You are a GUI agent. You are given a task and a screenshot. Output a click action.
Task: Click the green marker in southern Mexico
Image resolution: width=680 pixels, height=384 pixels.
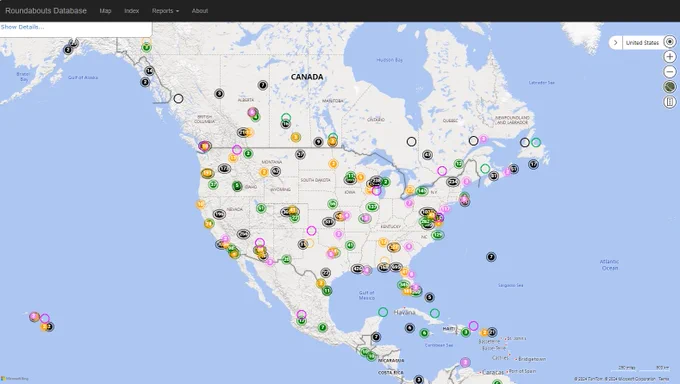pyautogui.click(x=322, y=328)
